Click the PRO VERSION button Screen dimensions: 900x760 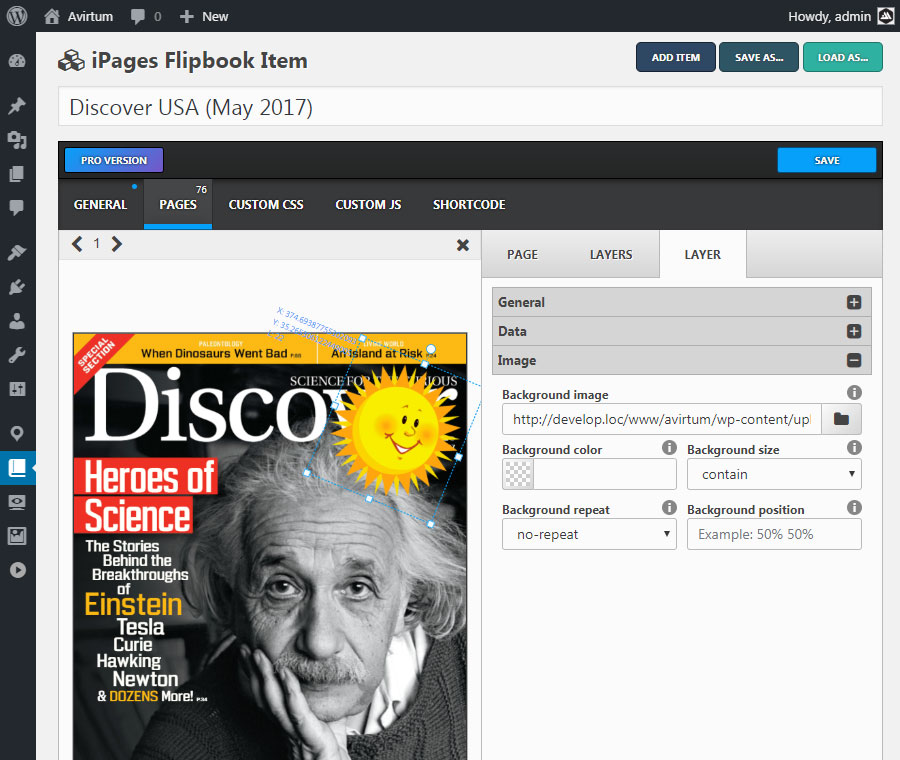(114, 160)
